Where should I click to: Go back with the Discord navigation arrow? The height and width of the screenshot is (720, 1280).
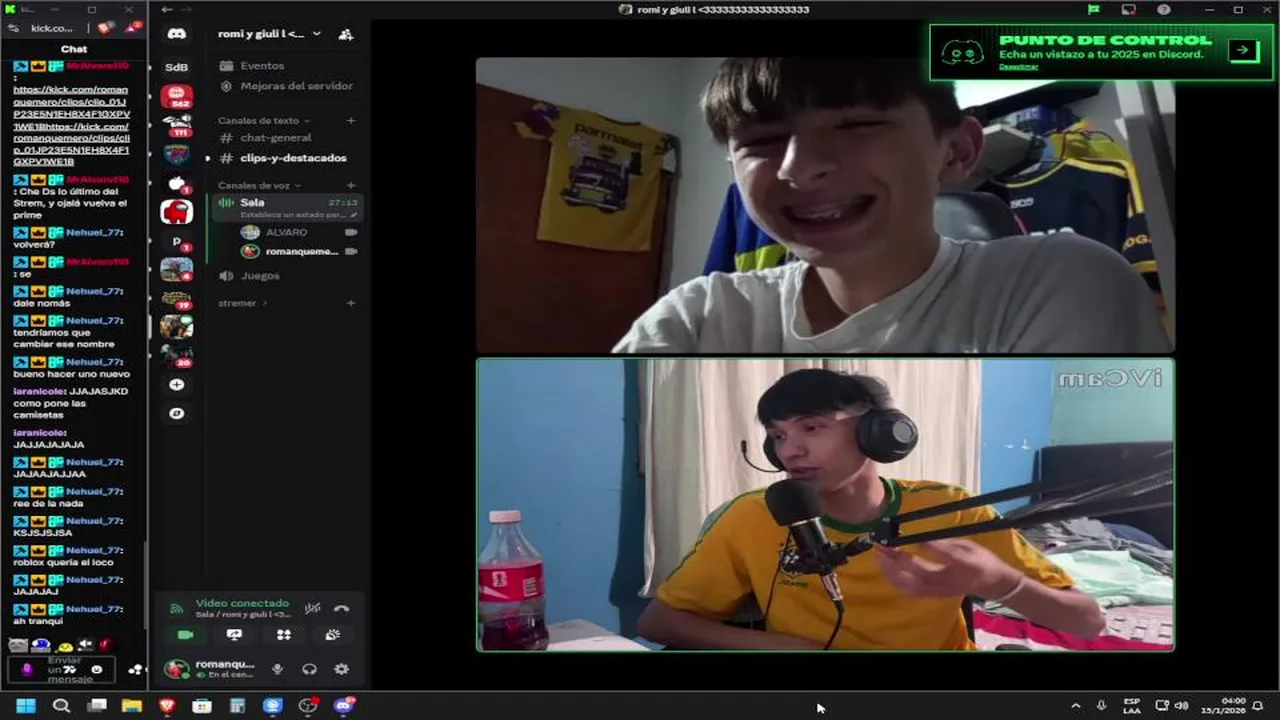tap(167, 10)
